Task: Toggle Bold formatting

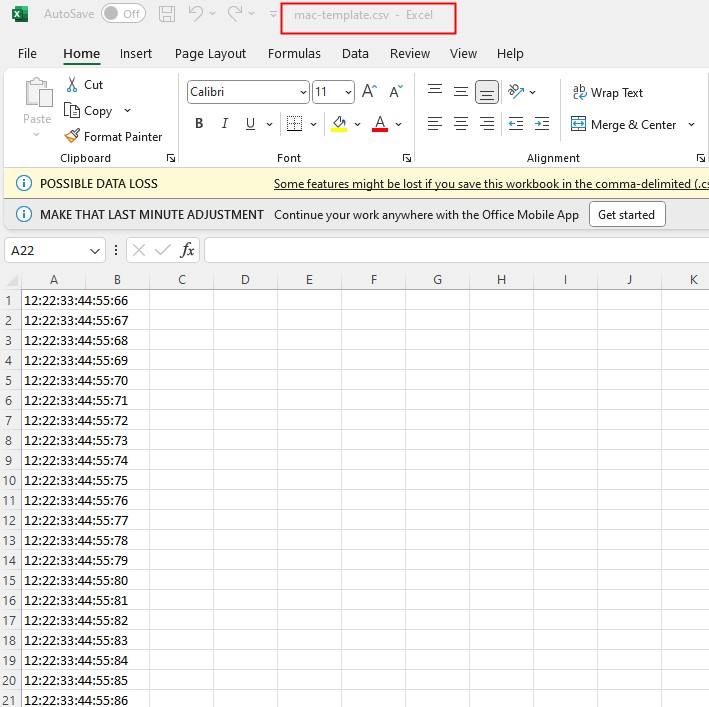Action: click(x=199, y=123)
